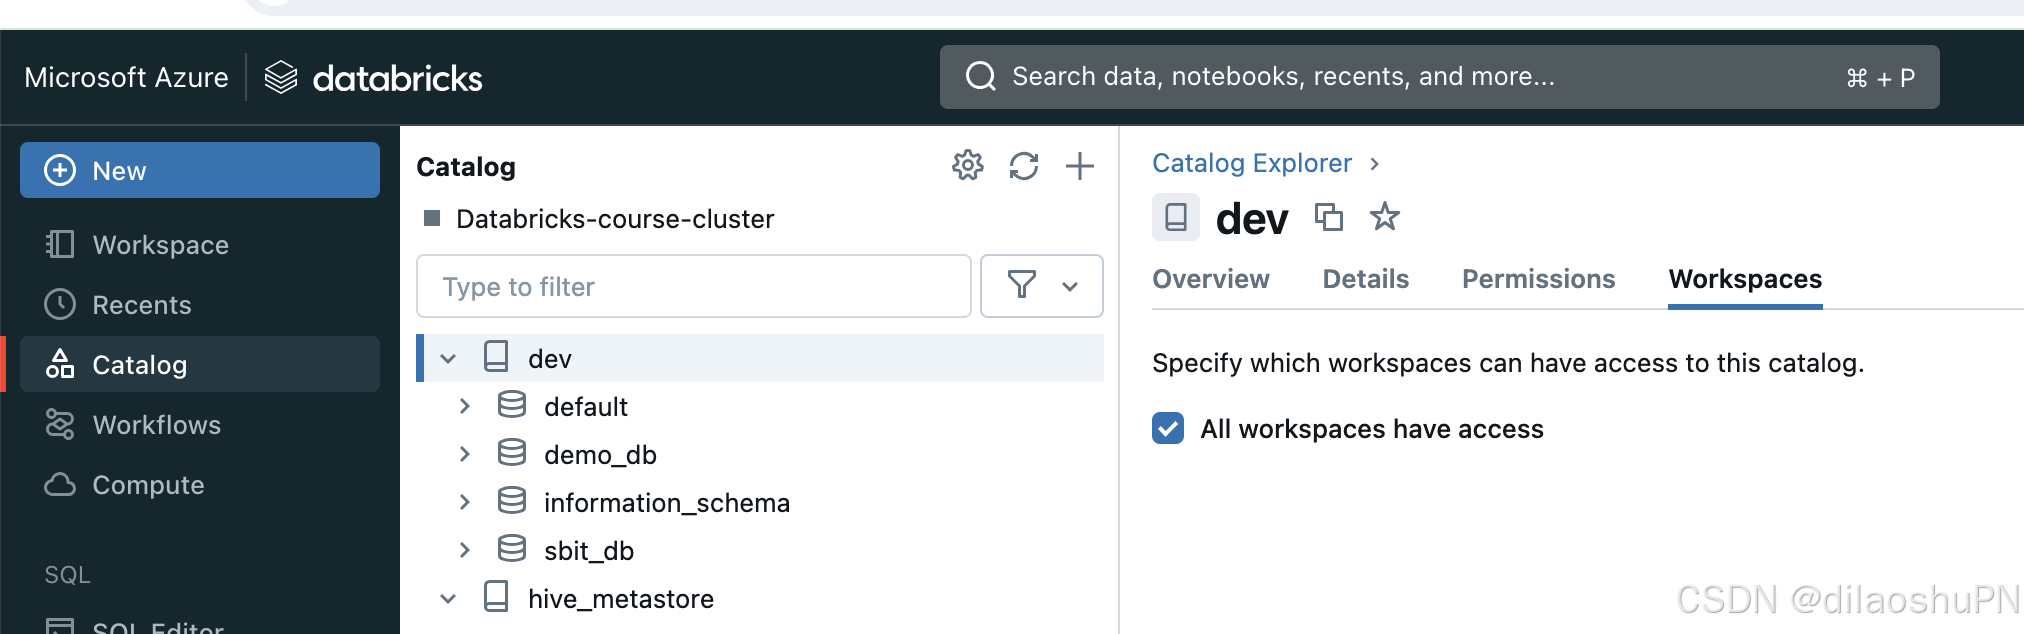Refresh the catalog list
This screenshot has height=634, width=2024.
coord(1023,166)
